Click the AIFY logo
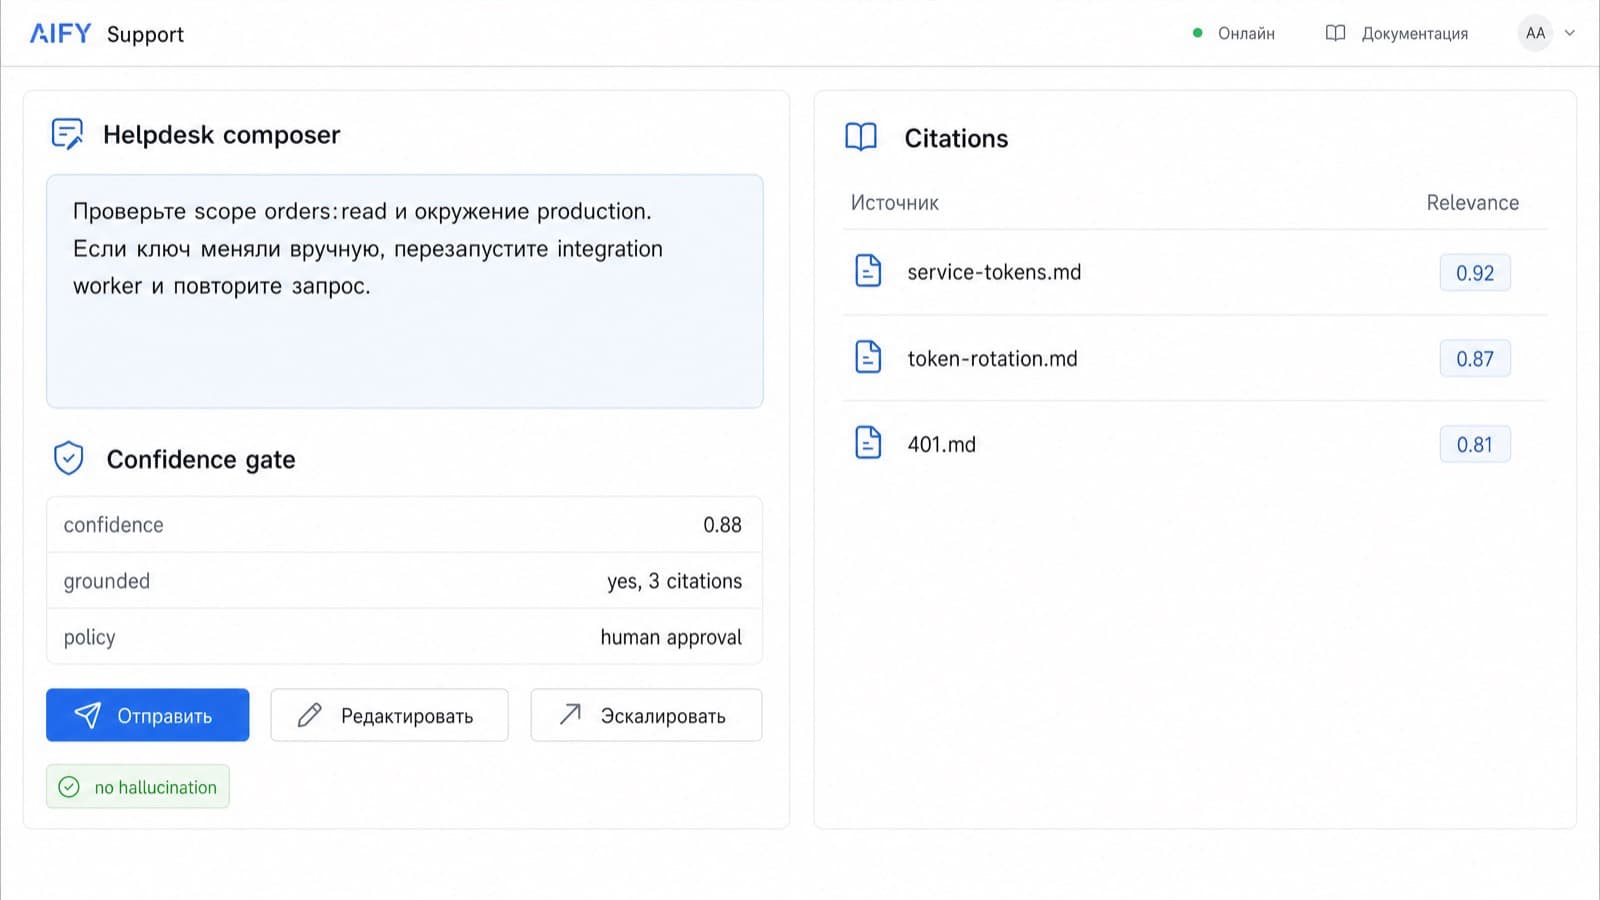This screenshot has width=1600, height=900. tap(60, 34)
